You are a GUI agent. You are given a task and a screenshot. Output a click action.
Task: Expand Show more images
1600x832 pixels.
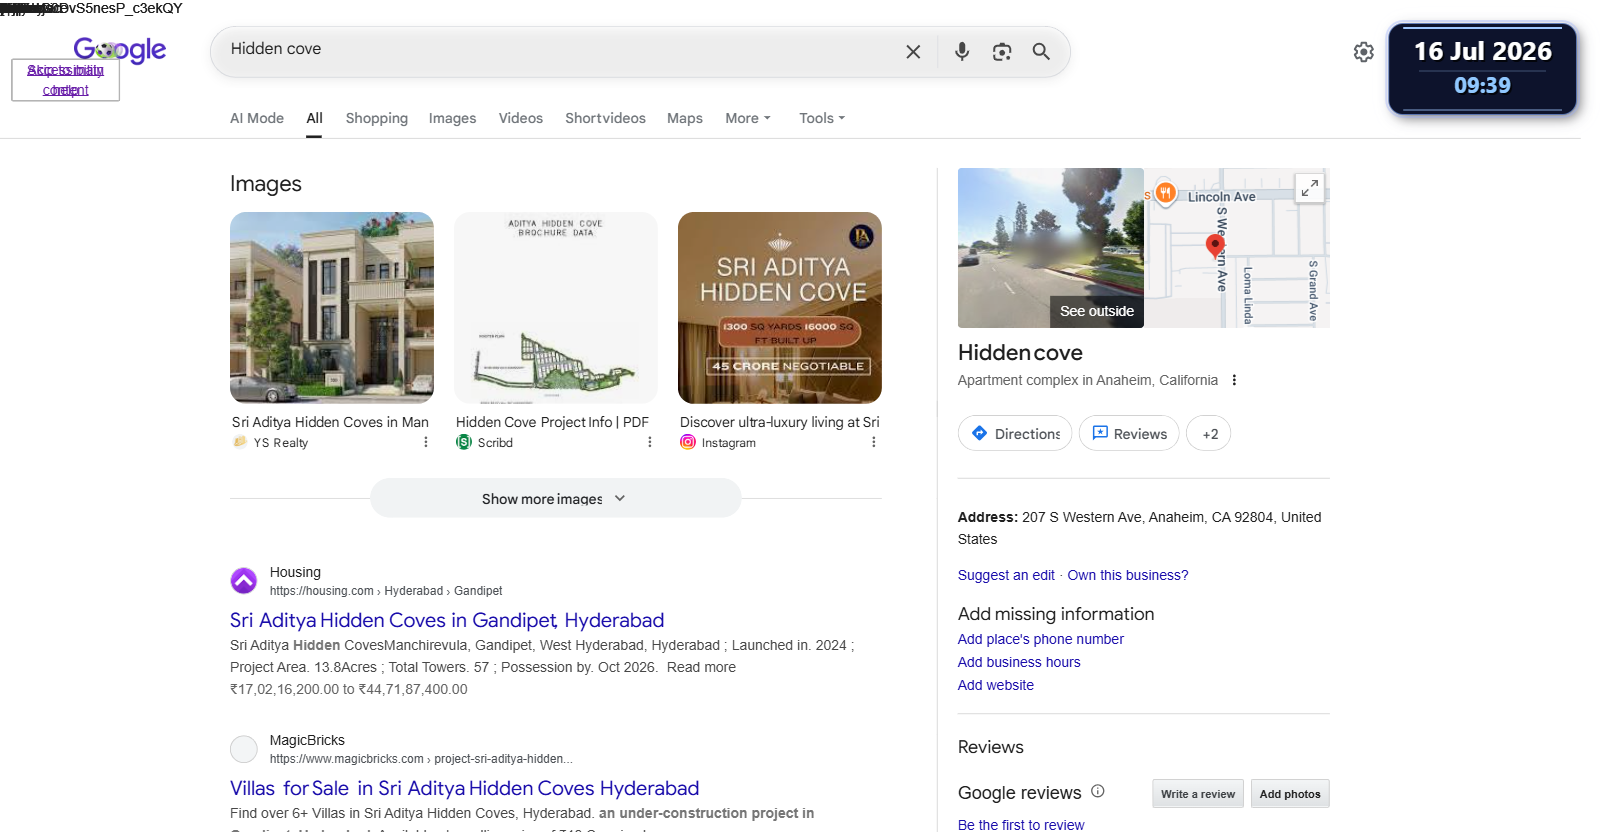(x=556, y=498)
